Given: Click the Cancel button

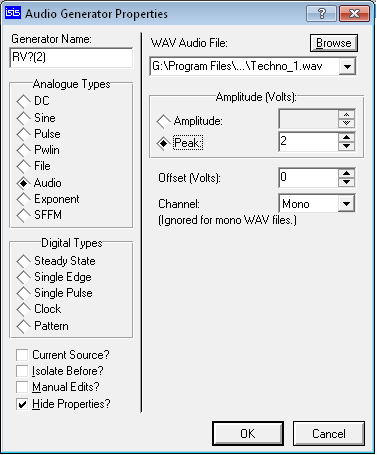Looking at the screenshot, I should point(329,433).
